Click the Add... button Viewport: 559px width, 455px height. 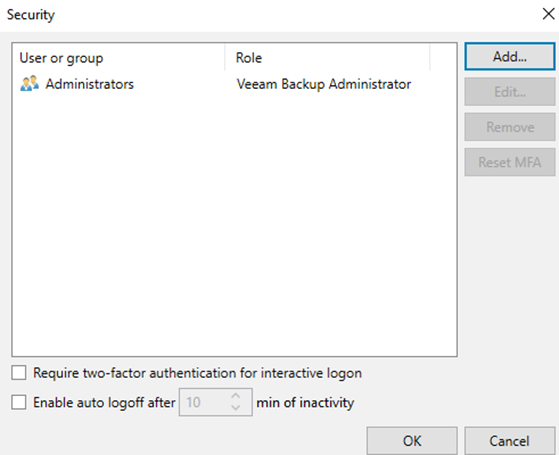(x=509, y=56)
